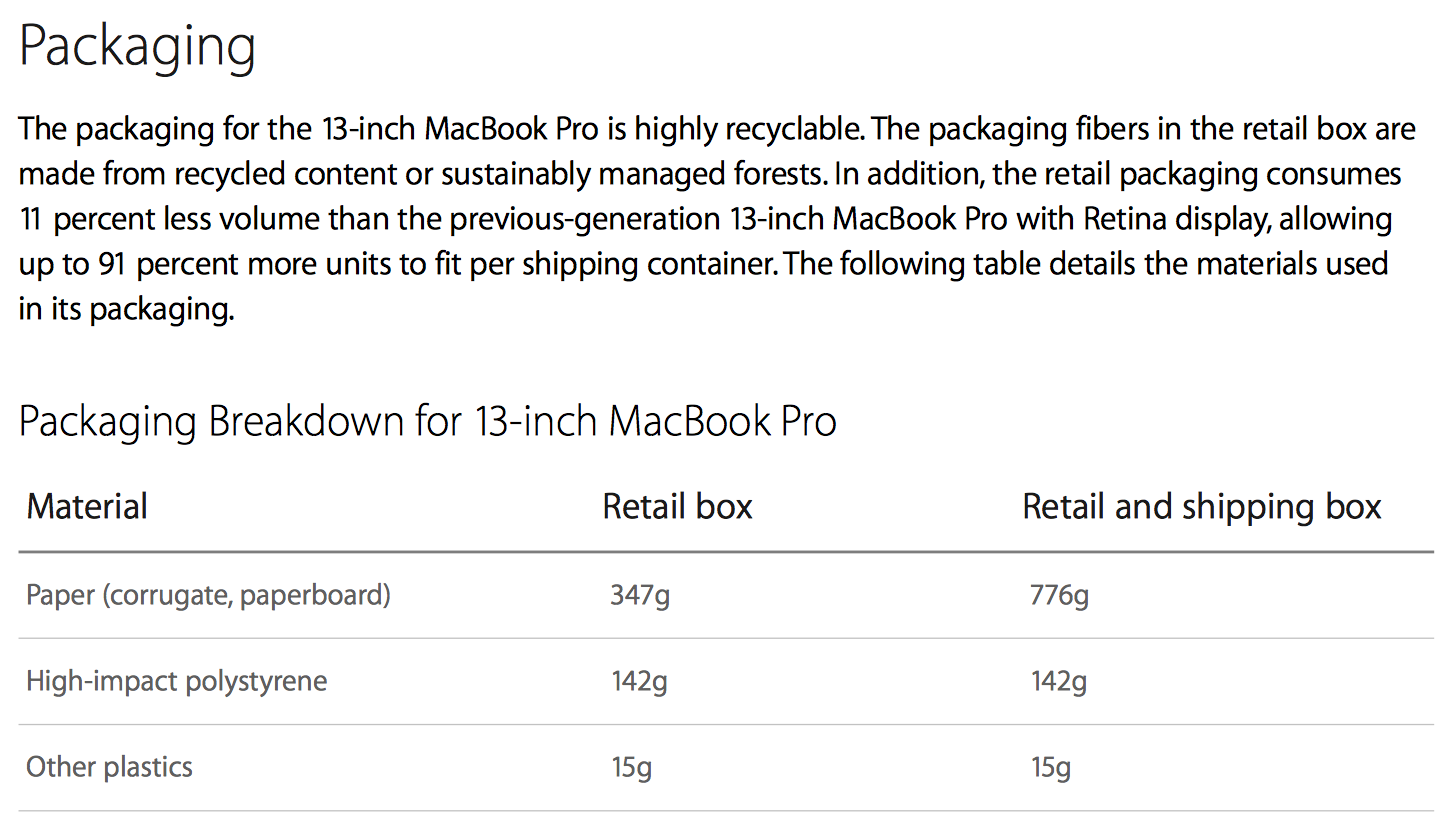Click the Packaging Breakdown for 13-inch MacBook Pro subheading

coord(428,421)
